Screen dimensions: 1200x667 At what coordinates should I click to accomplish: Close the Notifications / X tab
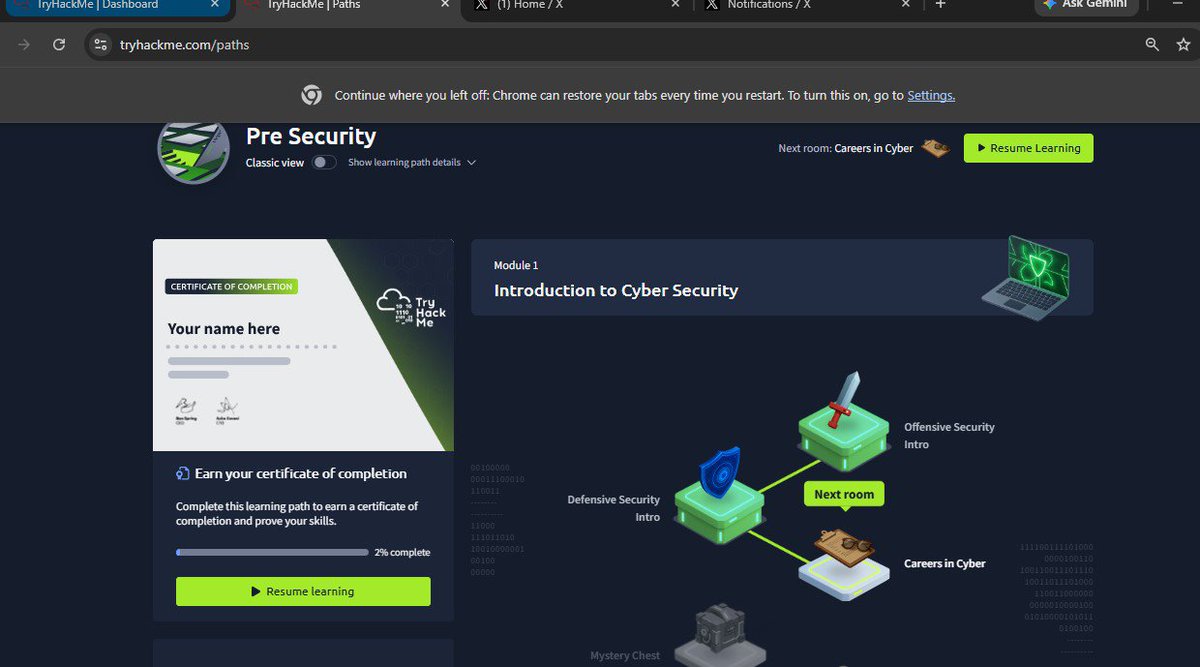click(x=906, y=5)
